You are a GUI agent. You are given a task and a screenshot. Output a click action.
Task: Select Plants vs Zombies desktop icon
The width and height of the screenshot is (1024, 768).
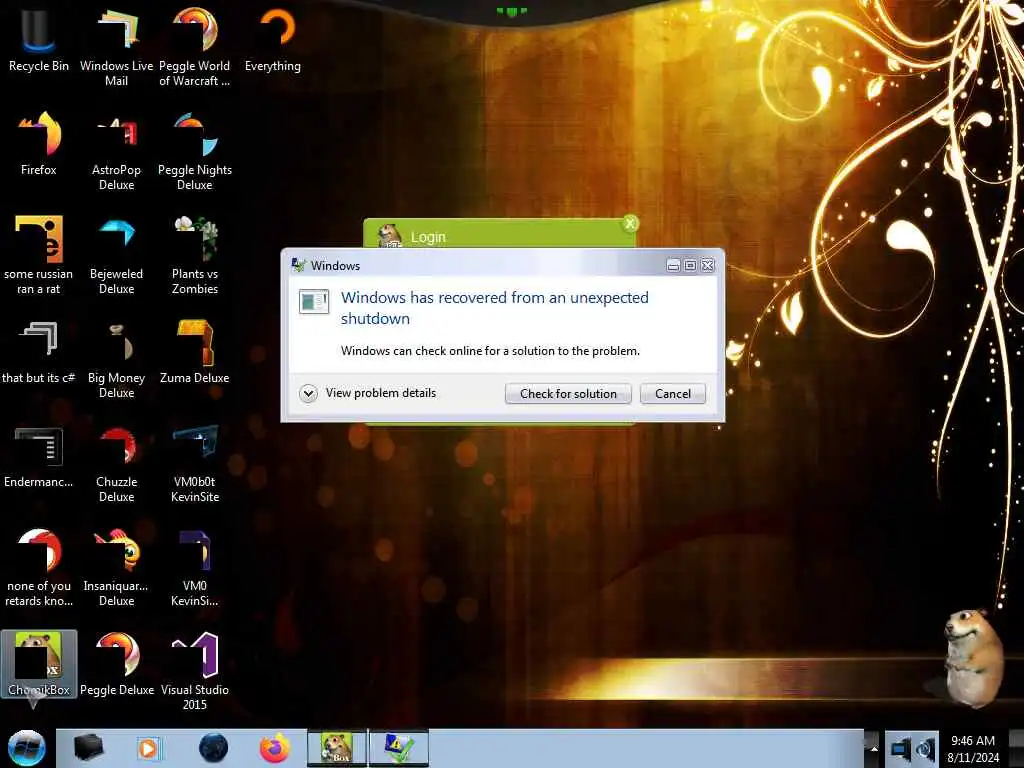(195, 255)
